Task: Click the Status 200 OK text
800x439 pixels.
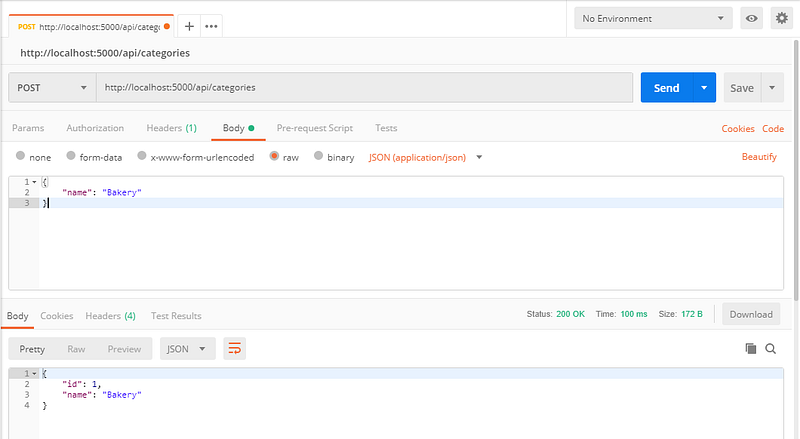Action: point(556,314)
